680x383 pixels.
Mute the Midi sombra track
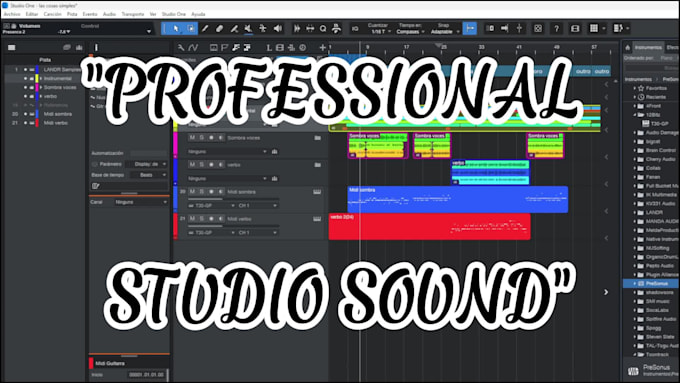(x=192, y=191)
